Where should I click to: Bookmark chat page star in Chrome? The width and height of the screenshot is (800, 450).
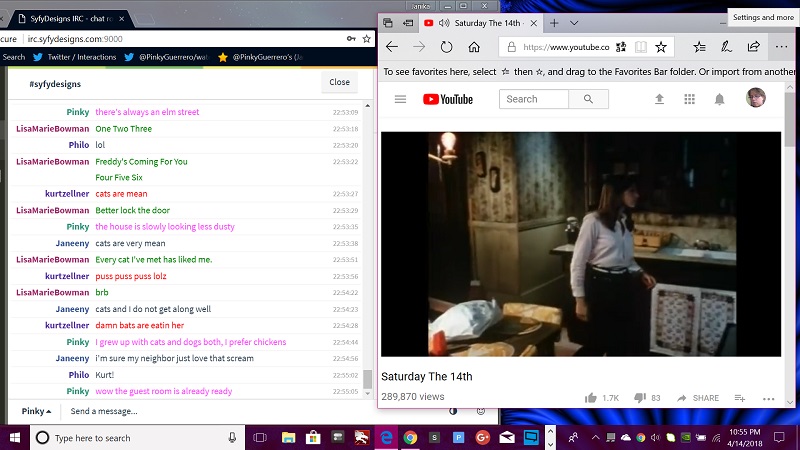pos(366,39)
